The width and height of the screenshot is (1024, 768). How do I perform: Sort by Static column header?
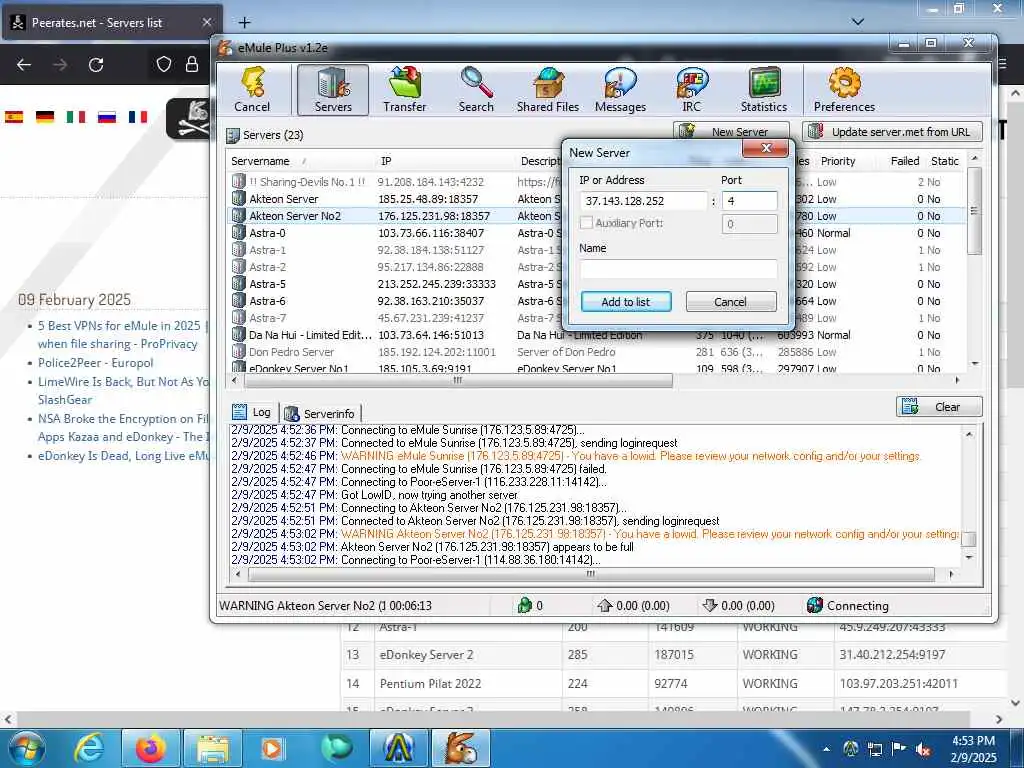[944, 161]
